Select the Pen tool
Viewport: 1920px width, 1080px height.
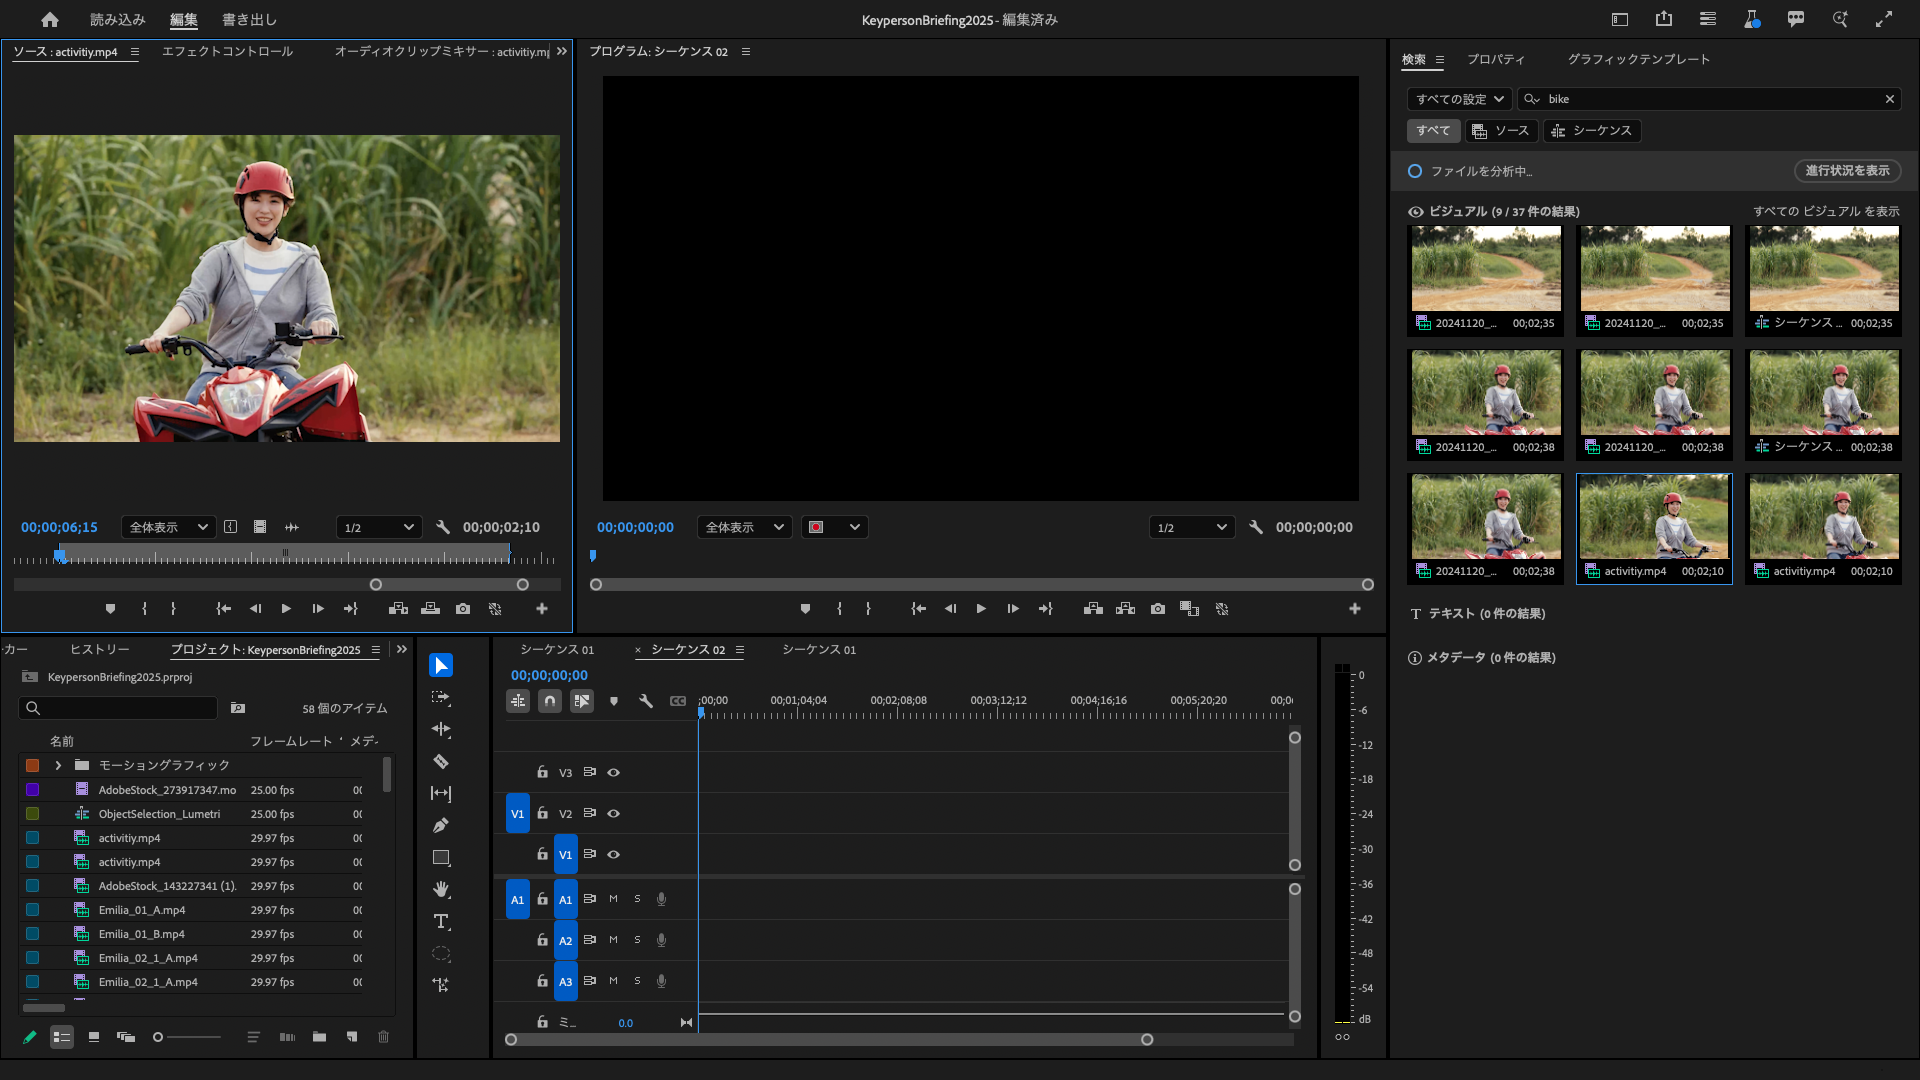pyautogui.click(x=441, y=826)
